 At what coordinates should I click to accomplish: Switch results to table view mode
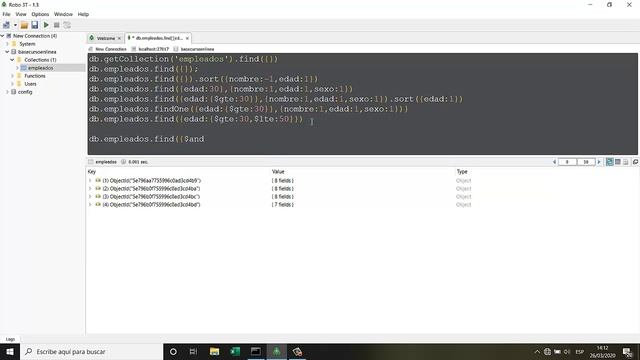618,162
